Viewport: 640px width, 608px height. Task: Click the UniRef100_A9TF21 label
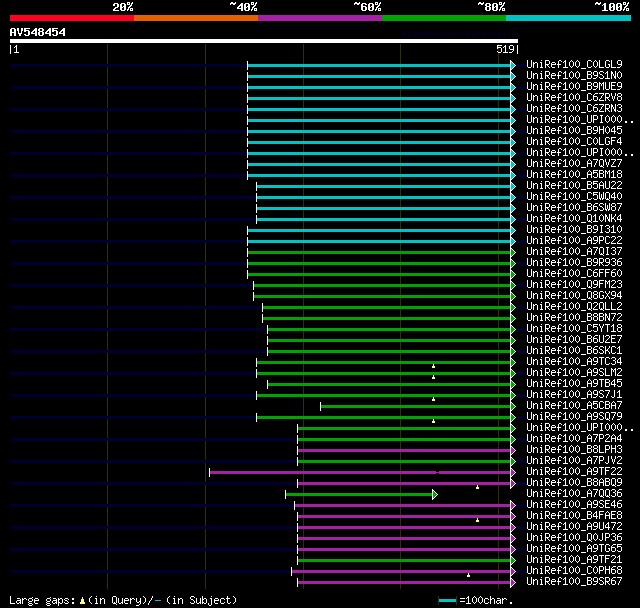pos(574,560)
